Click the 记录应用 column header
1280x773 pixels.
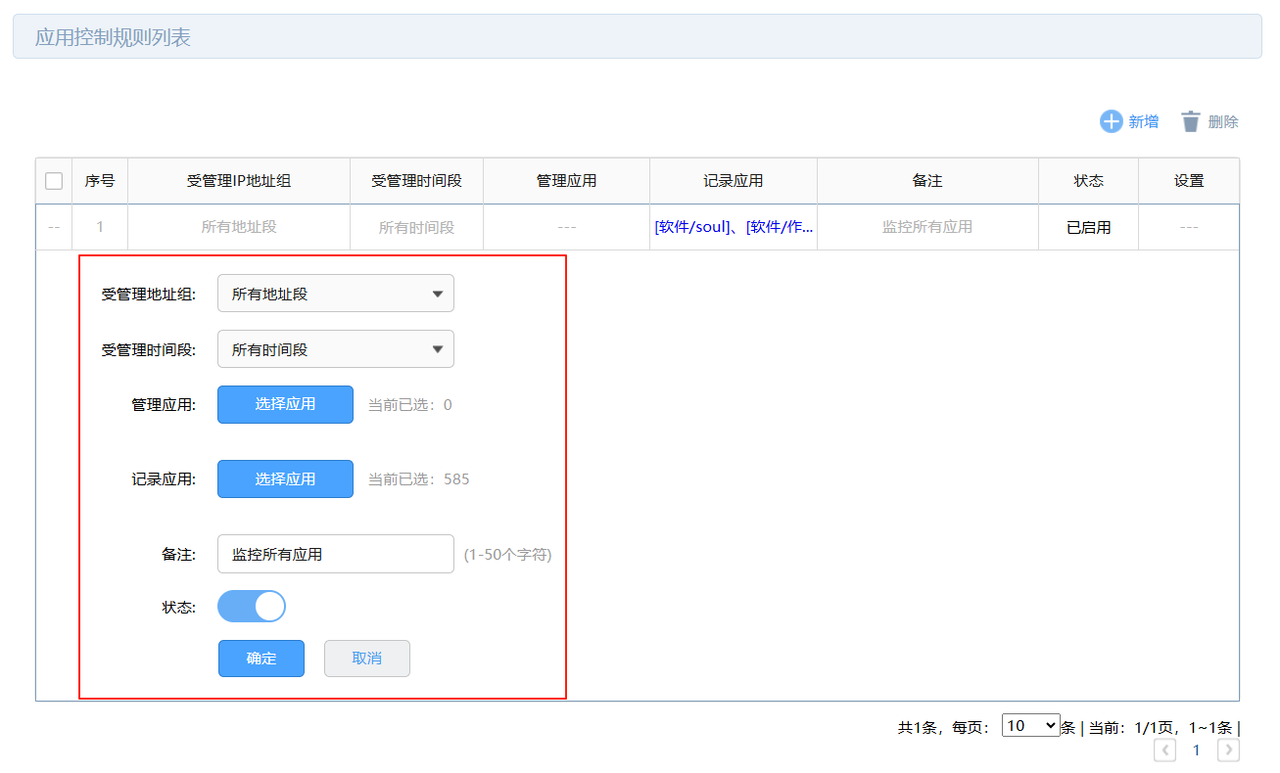point(733,181)
